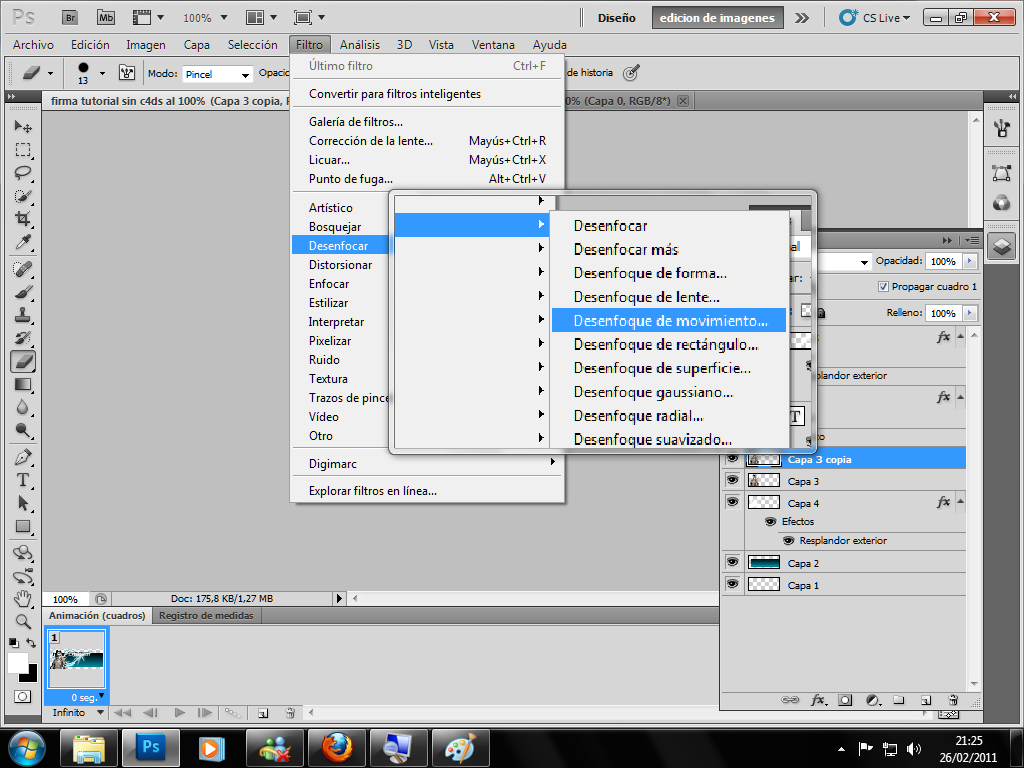Switch to Registro de medidas tab
Screen dimensions: 1024x768
[206, 615]
